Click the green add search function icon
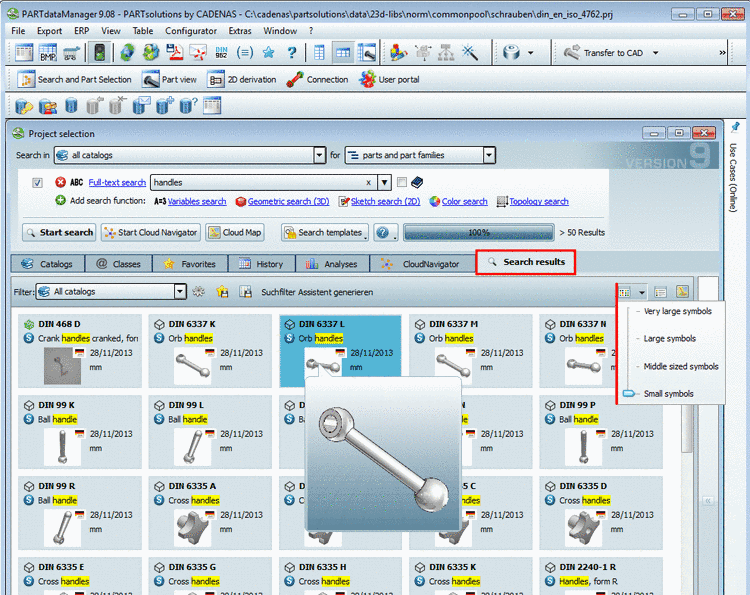Viewport: 750px width, 595px height. tap(60, 200)
